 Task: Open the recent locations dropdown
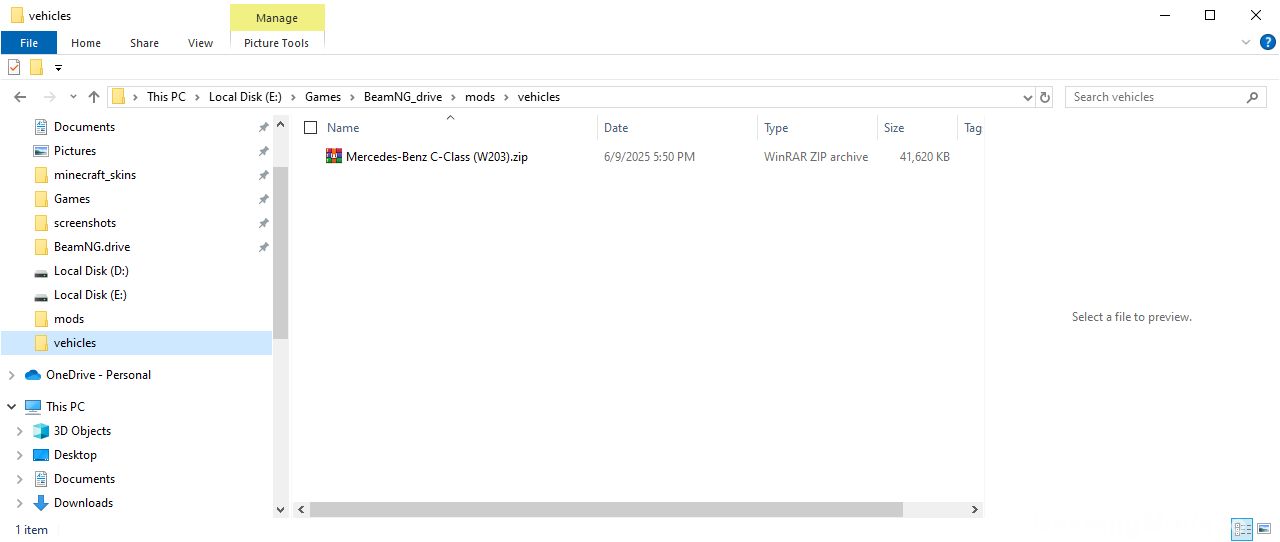coord(73,98)
